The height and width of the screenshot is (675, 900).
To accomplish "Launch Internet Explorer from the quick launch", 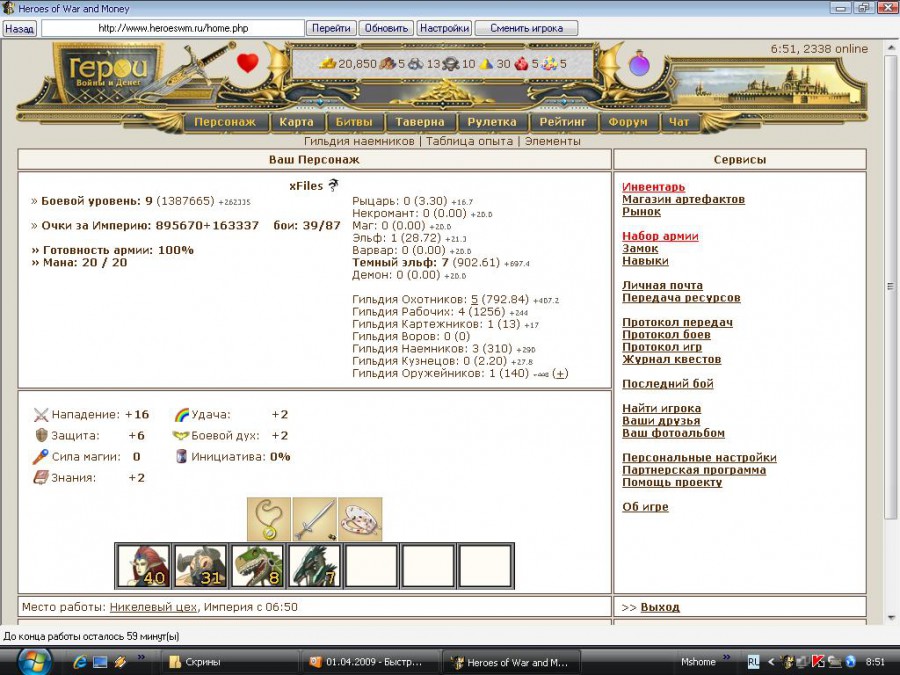I will coord(80,662).
